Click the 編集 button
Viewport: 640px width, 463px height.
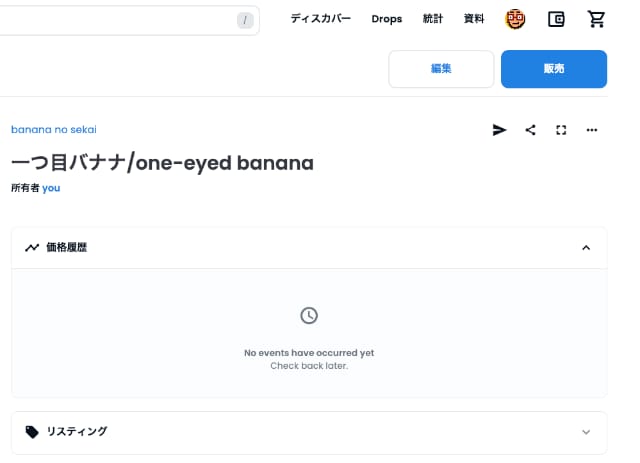(441, 69)
